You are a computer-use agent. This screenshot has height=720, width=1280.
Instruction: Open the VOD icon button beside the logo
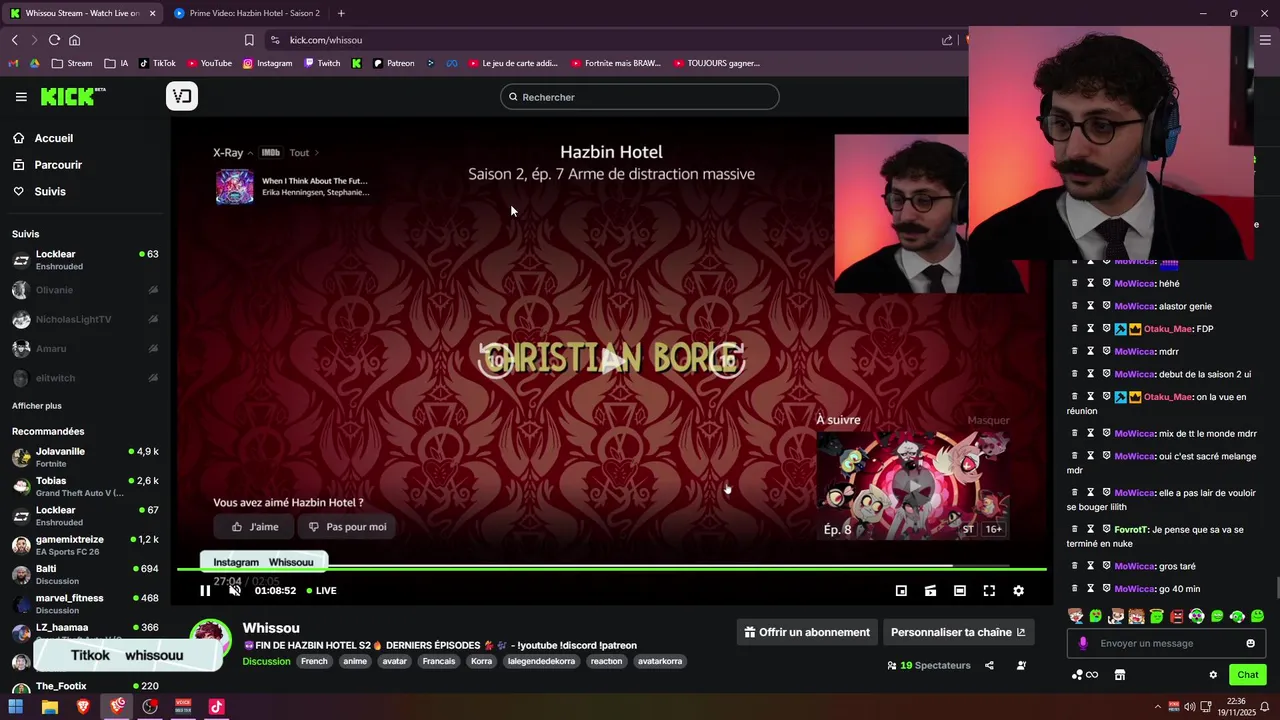[182, 96]
